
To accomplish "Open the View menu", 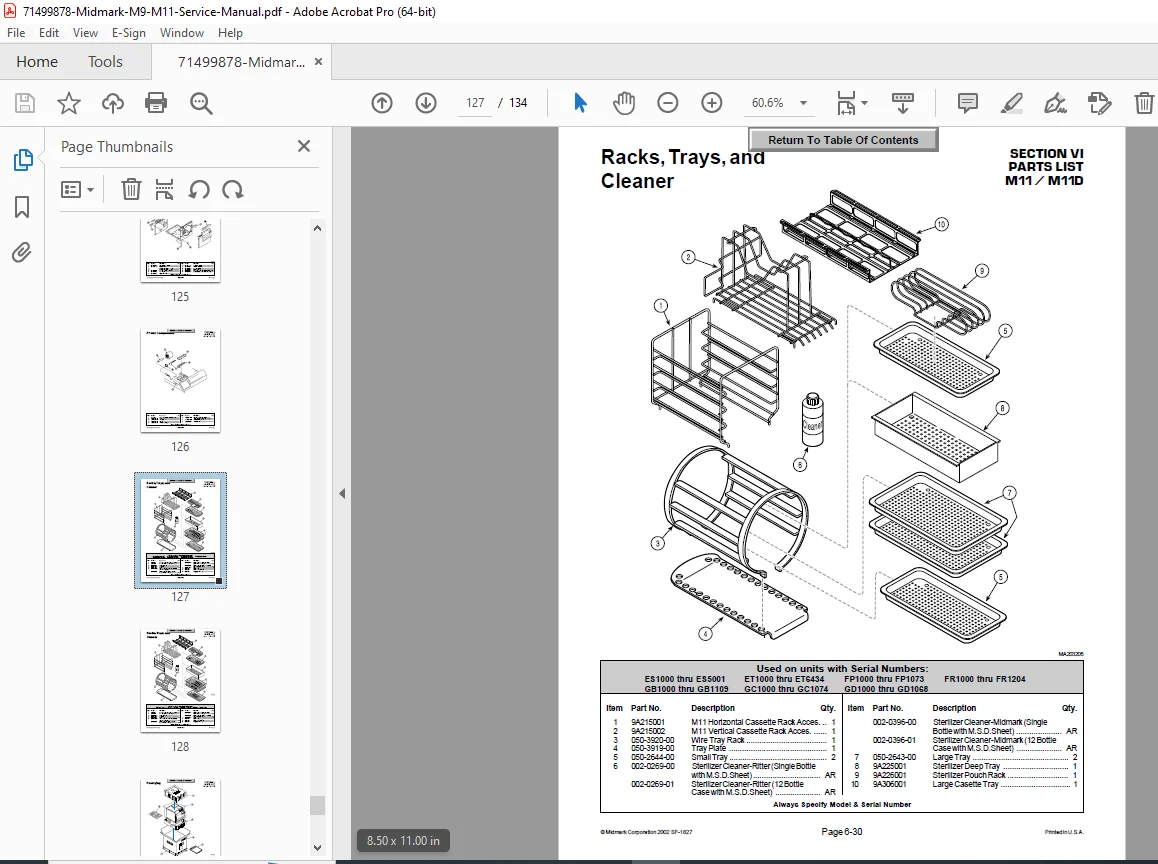I will click(x=85, y=32).
